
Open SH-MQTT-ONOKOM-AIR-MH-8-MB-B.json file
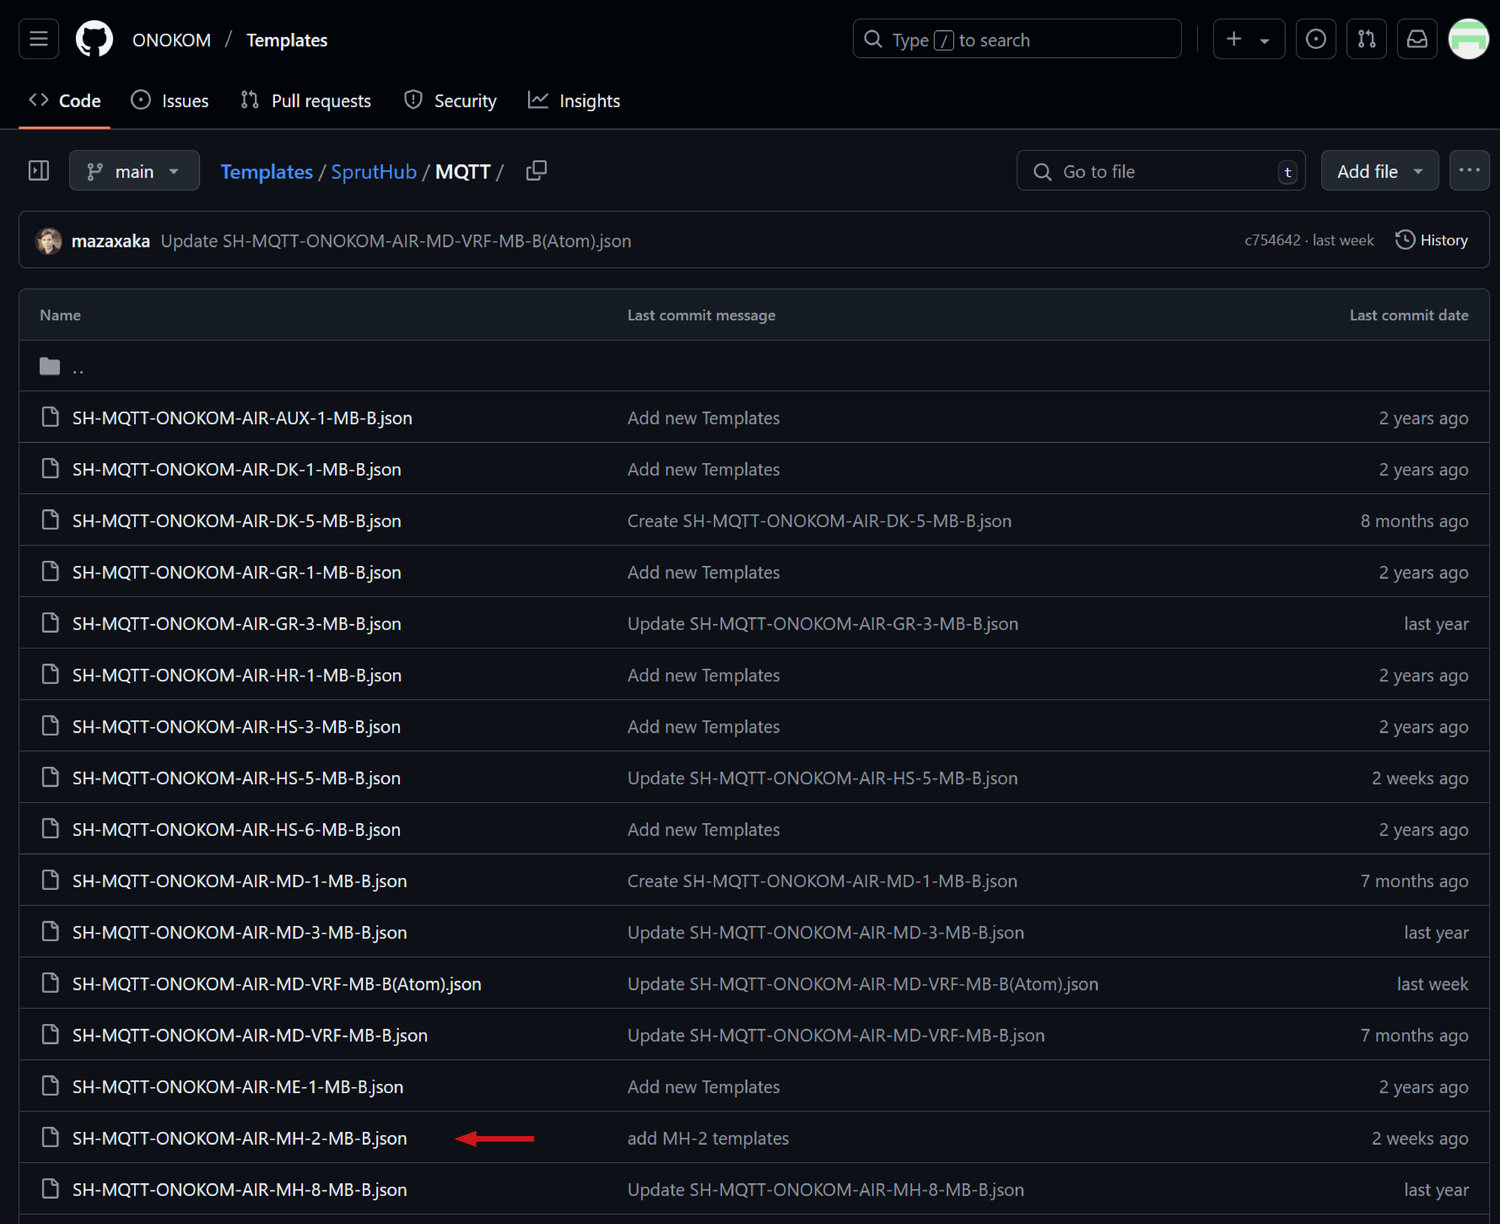[x=240, y=1190]
